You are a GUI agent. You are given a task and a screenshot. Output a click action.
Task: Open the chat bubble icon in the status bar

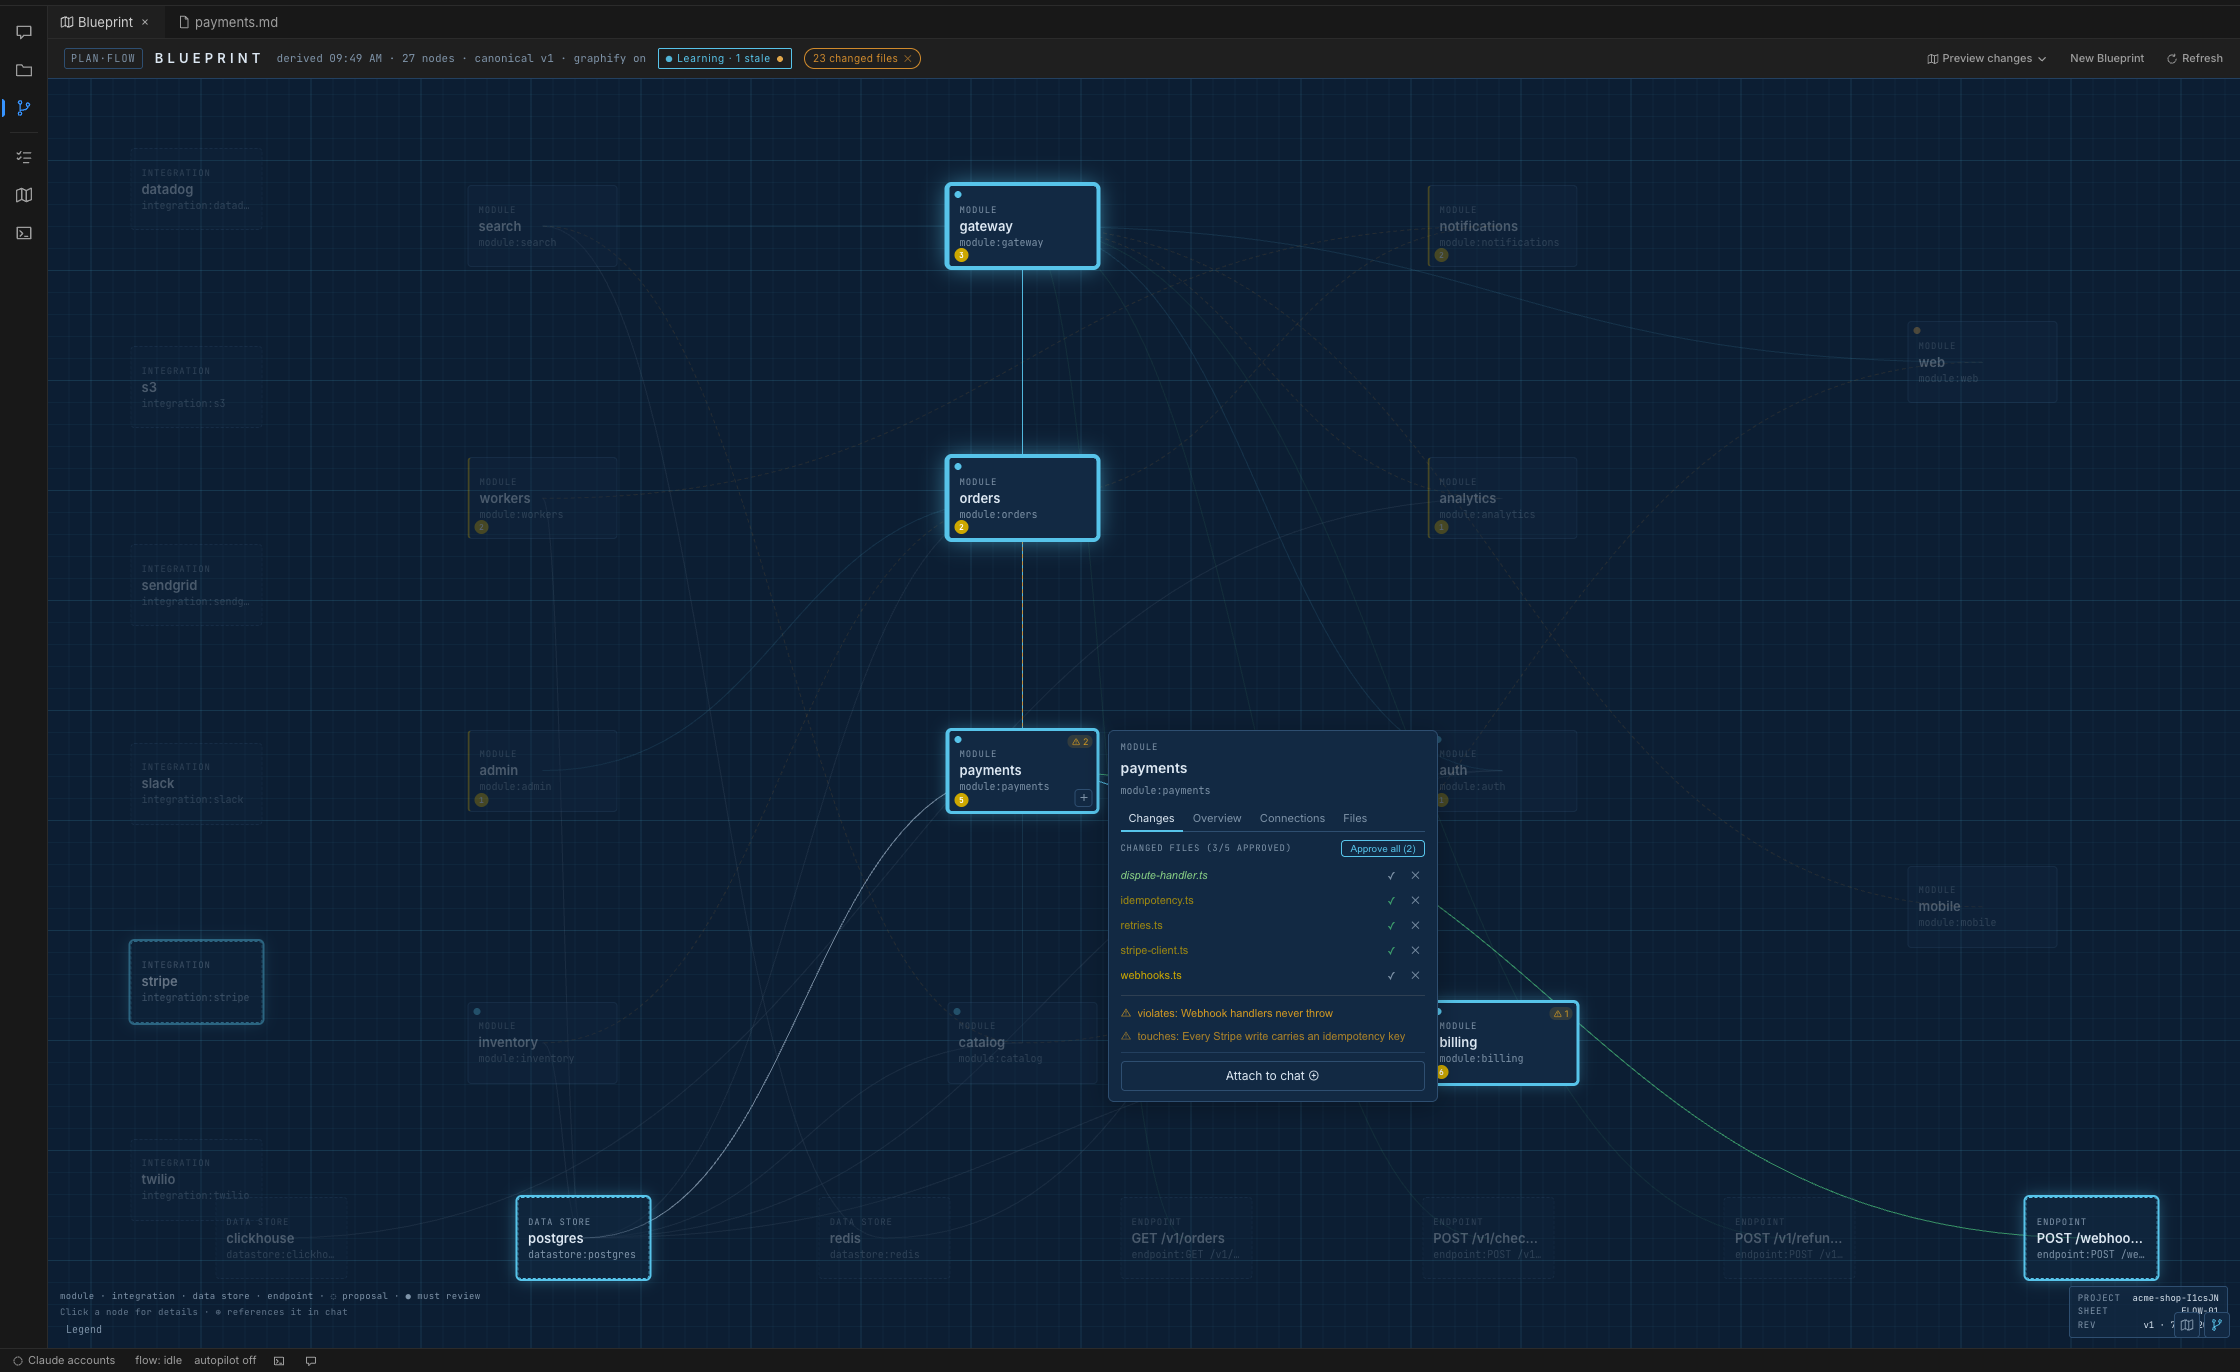[x=311, y=1361]
